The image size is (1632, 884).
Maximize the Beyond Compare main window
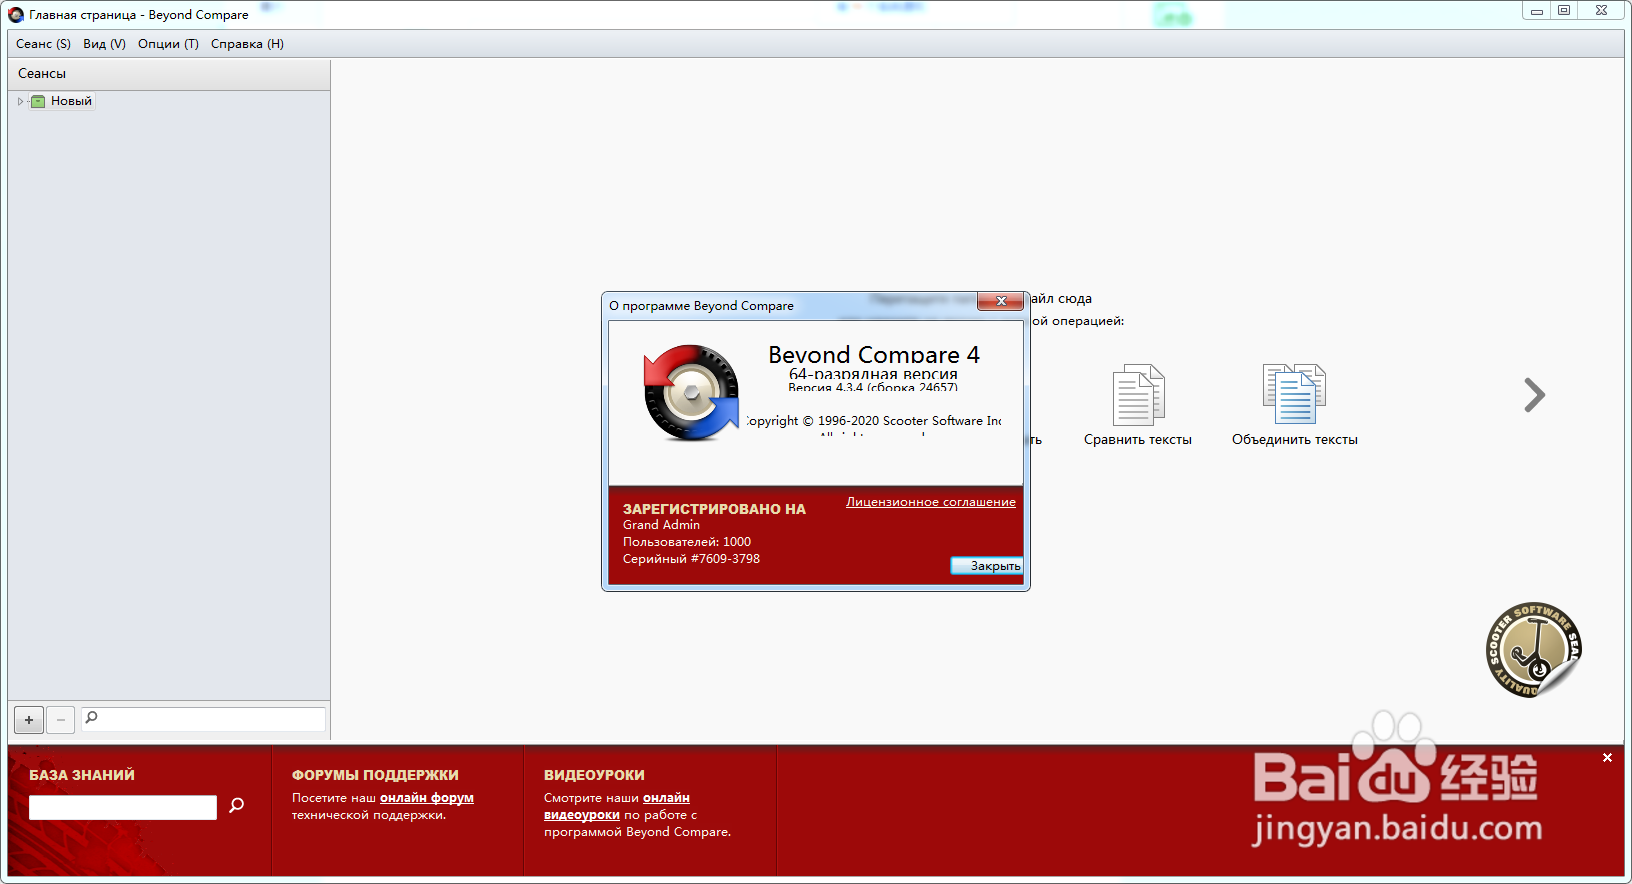pyautogui.click(x=1563, y=10)
